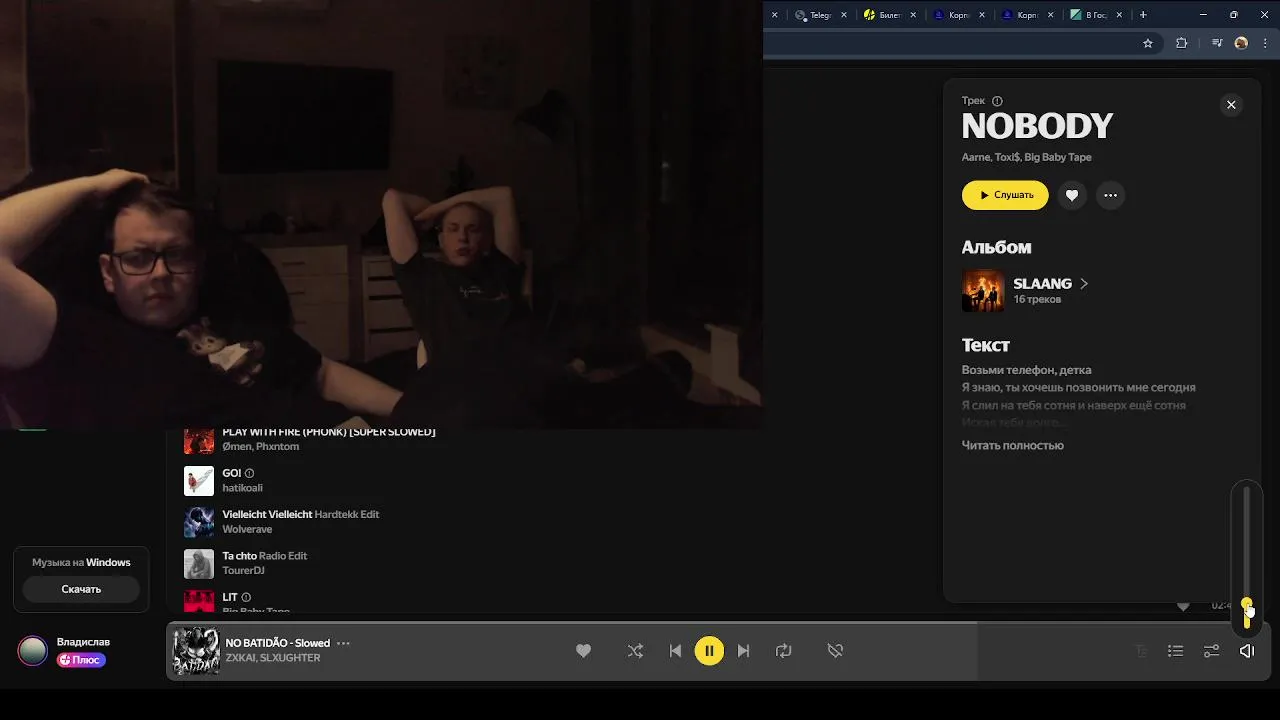Close the В Гос browser tab

tap(1119, 15)
